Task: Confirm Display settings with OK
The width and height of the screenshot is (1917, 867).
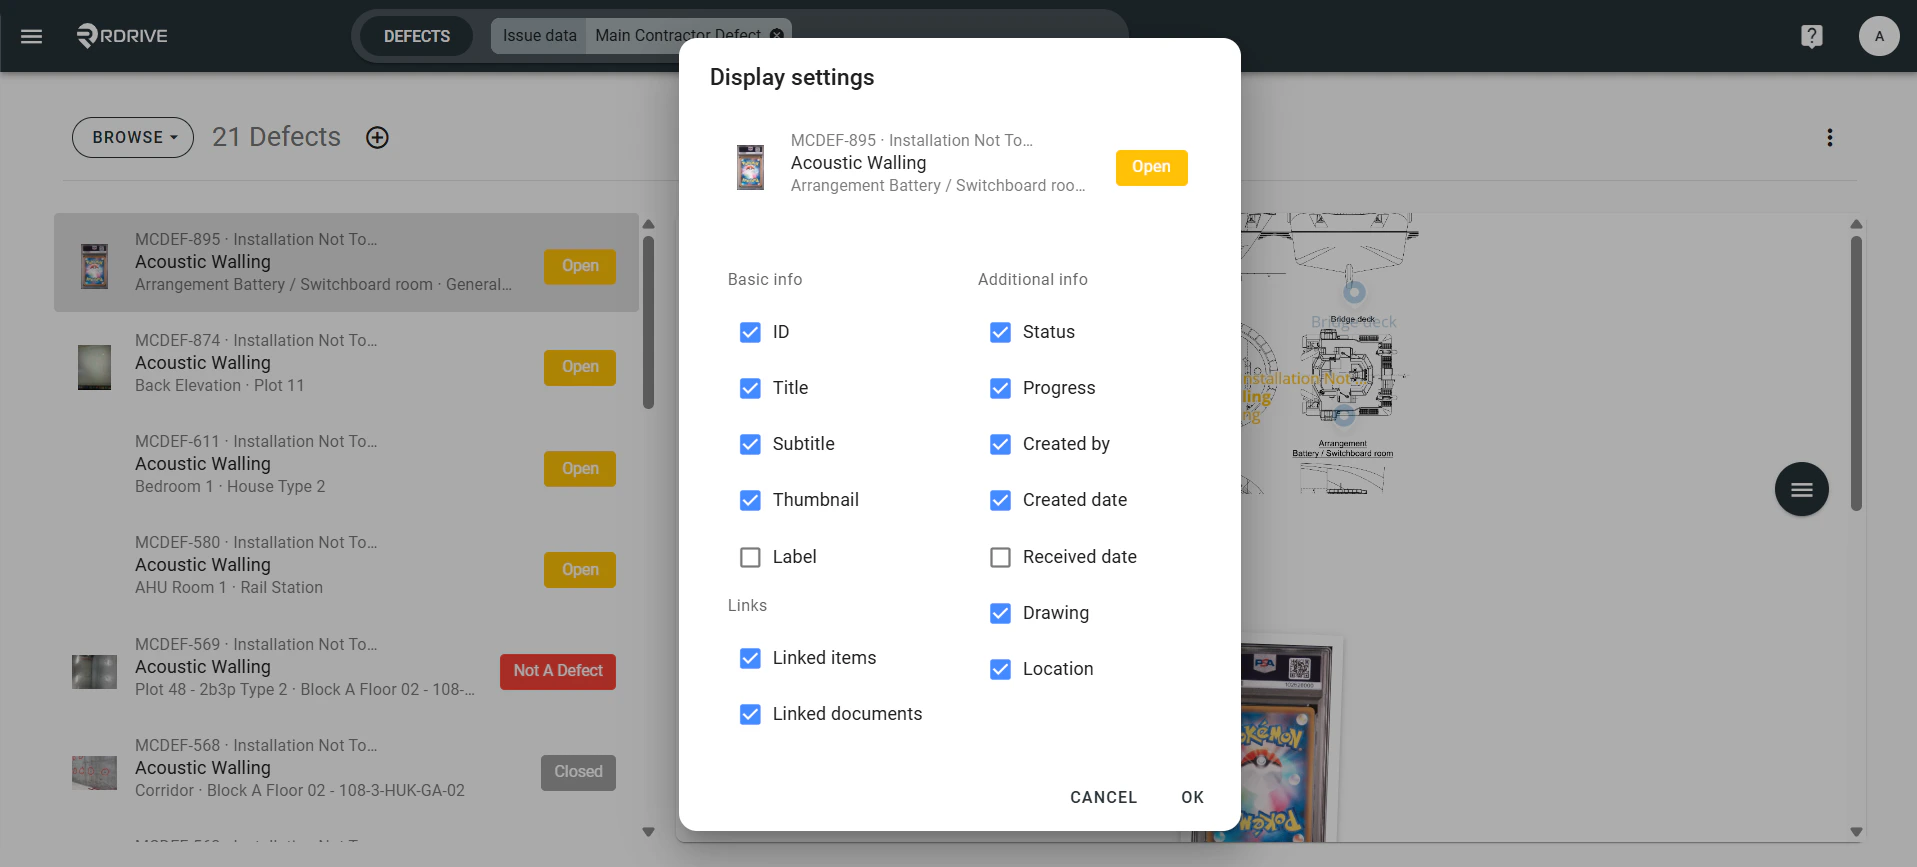Action: click(1192, 797)
